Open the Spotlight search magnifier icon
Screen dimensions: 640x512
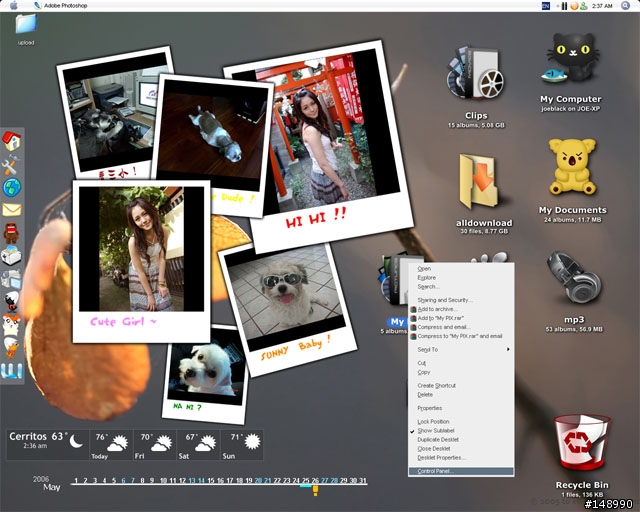pyautogui.click(x=626, y=5)
